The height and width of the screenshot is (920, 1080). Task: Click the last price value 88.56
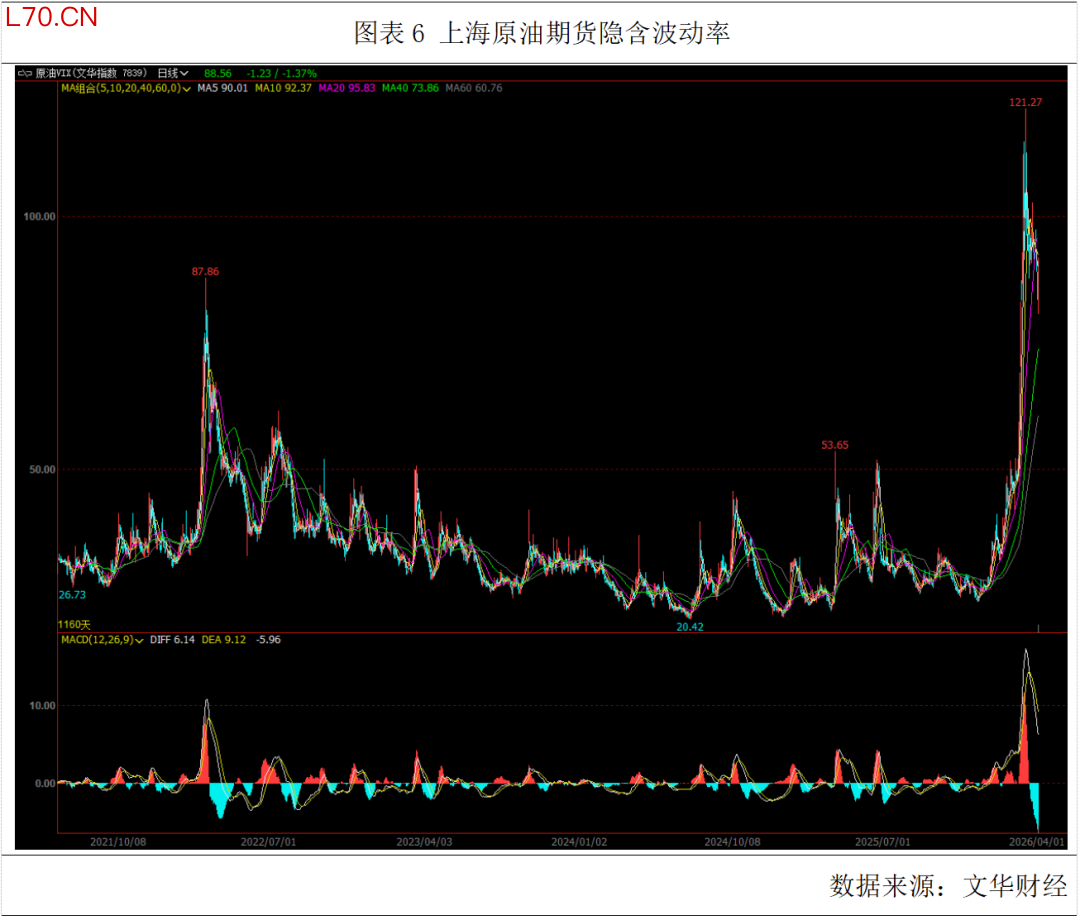(x=218, y=73)
